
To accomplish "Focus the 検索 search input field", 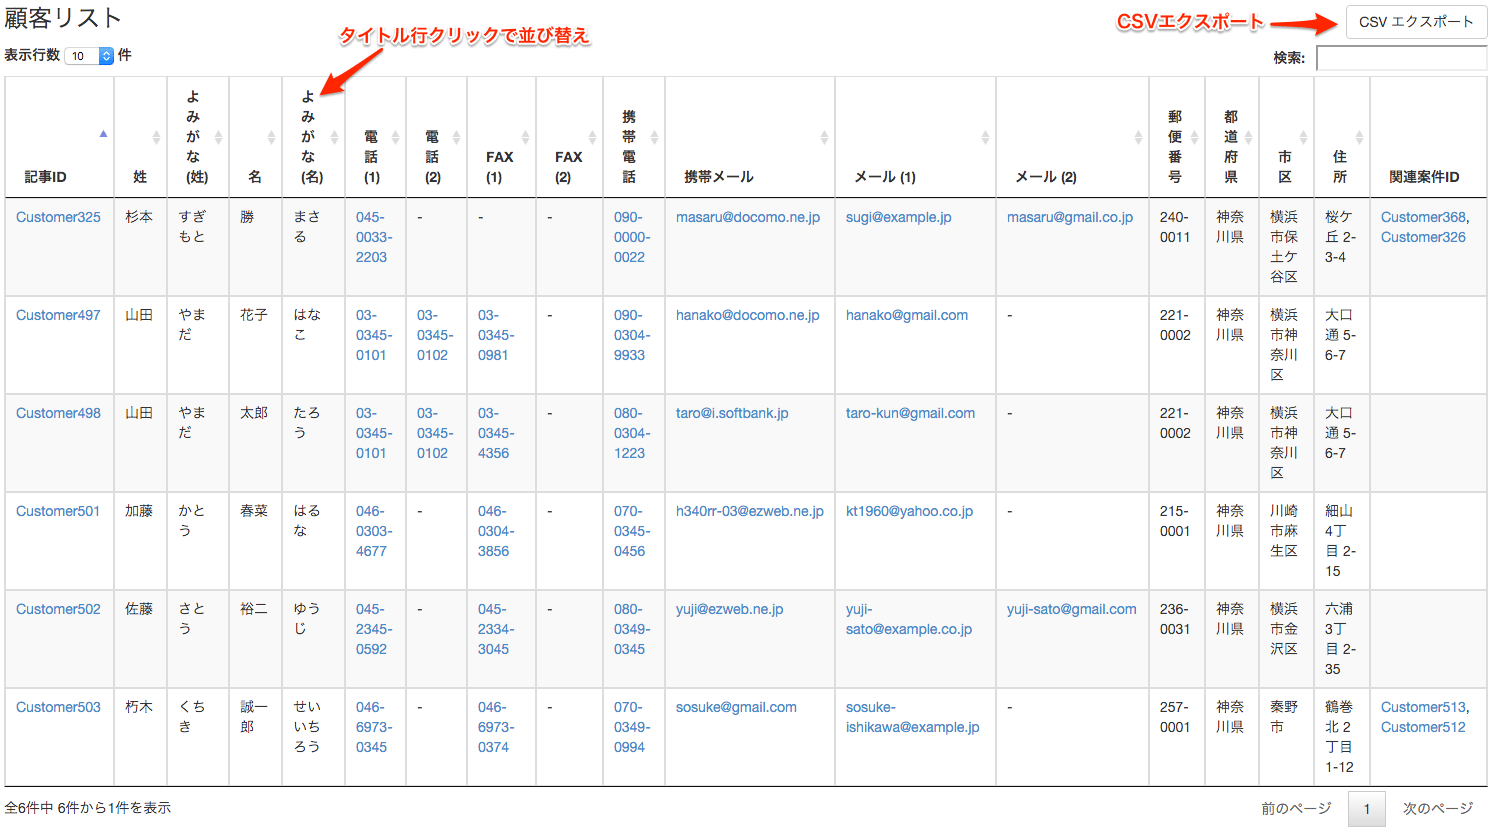I will click(1401, 58).
